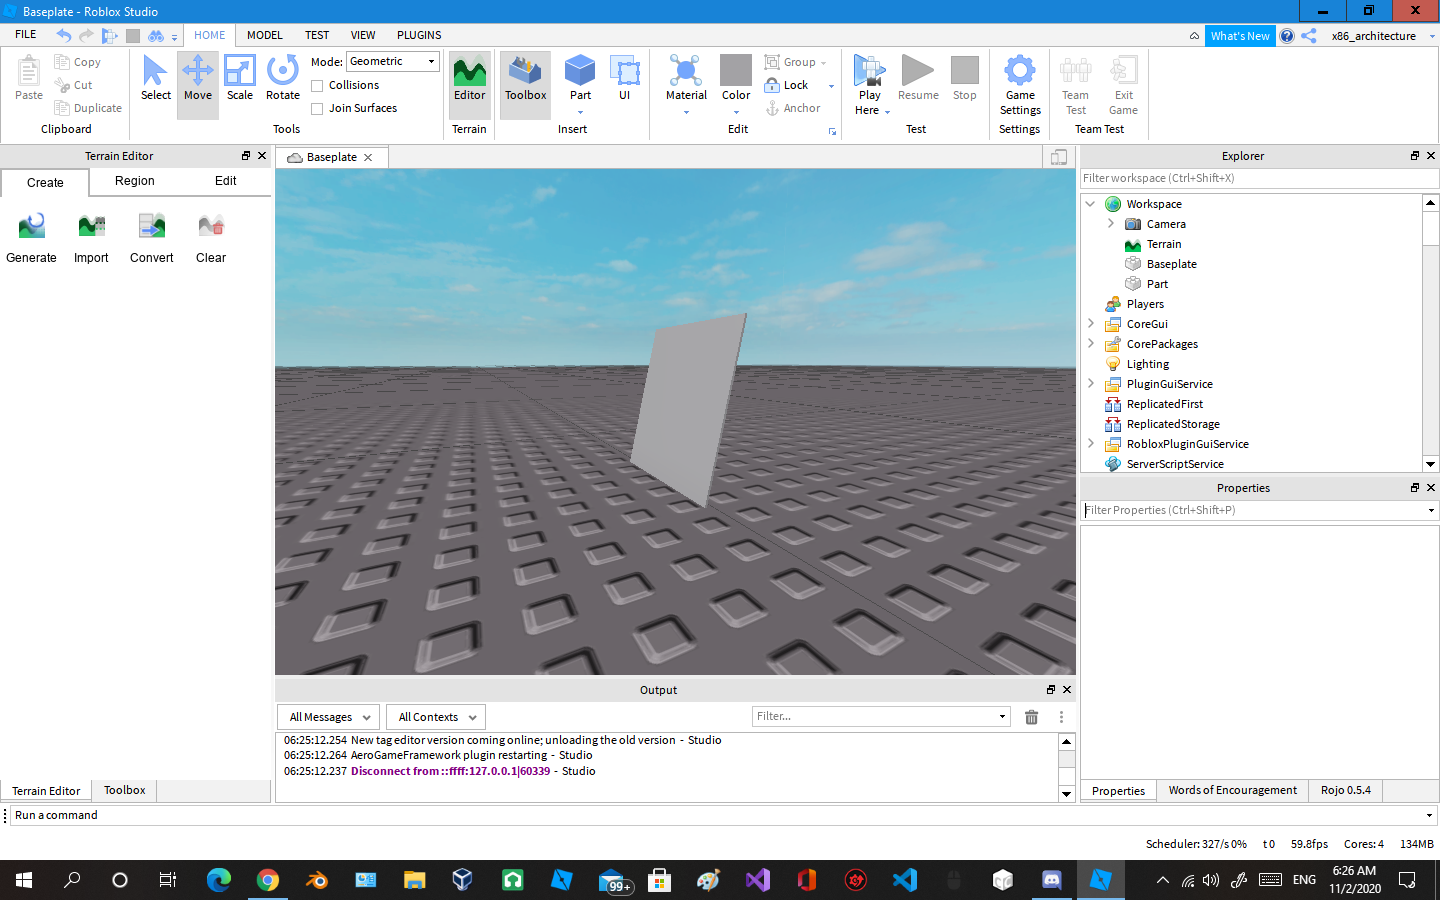Screen dimensions: 1440x900
Task: Click the Filter workspace input field
Action: tap(1259, 178)
